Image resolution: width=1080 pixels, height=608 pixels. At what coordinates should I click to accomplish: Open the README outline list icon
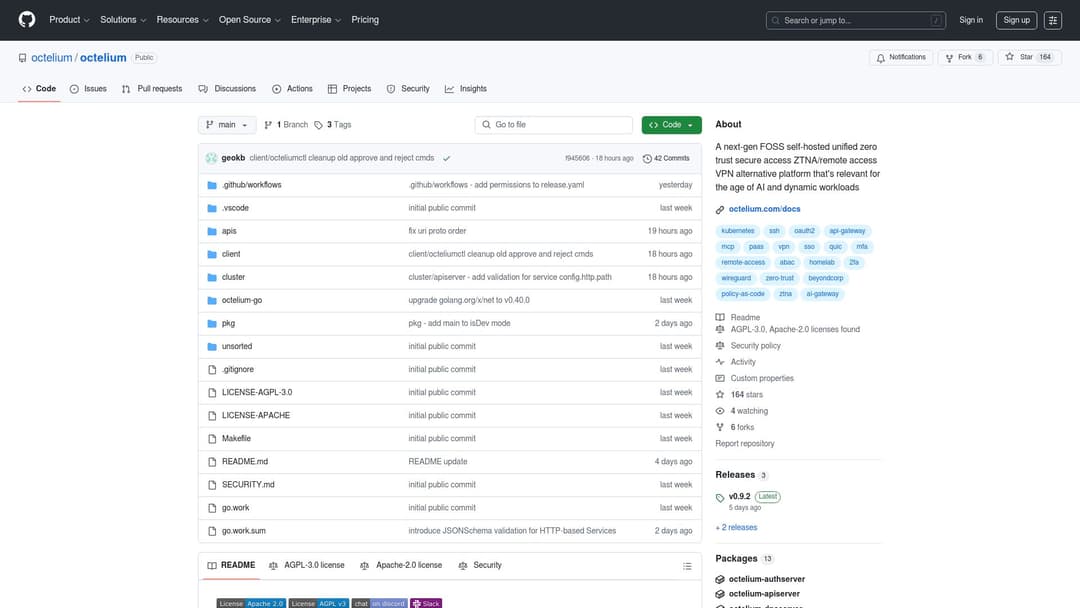point(687,566)
